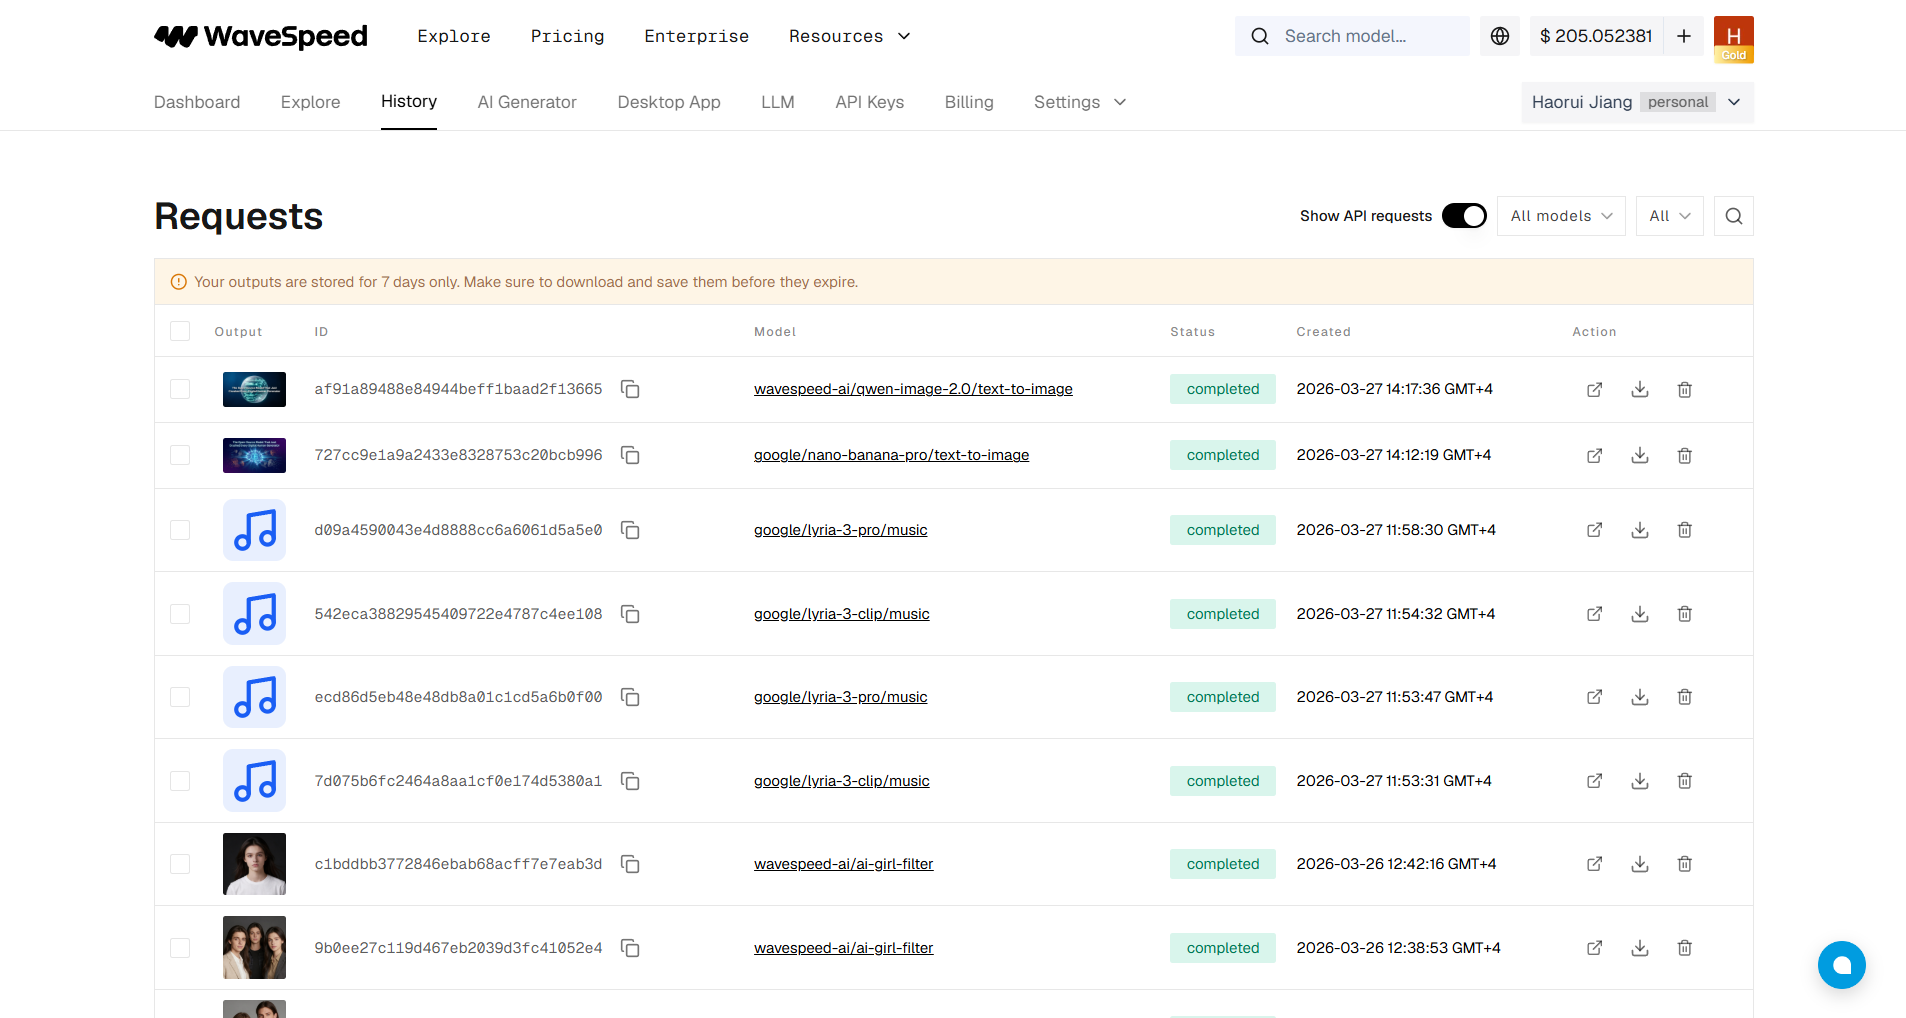The width and height of the screenshot is (1906, 1018).
Task: Open the 11:54:32 lyria-3-clip request in new tab
Action: (x=1594, y=614)
